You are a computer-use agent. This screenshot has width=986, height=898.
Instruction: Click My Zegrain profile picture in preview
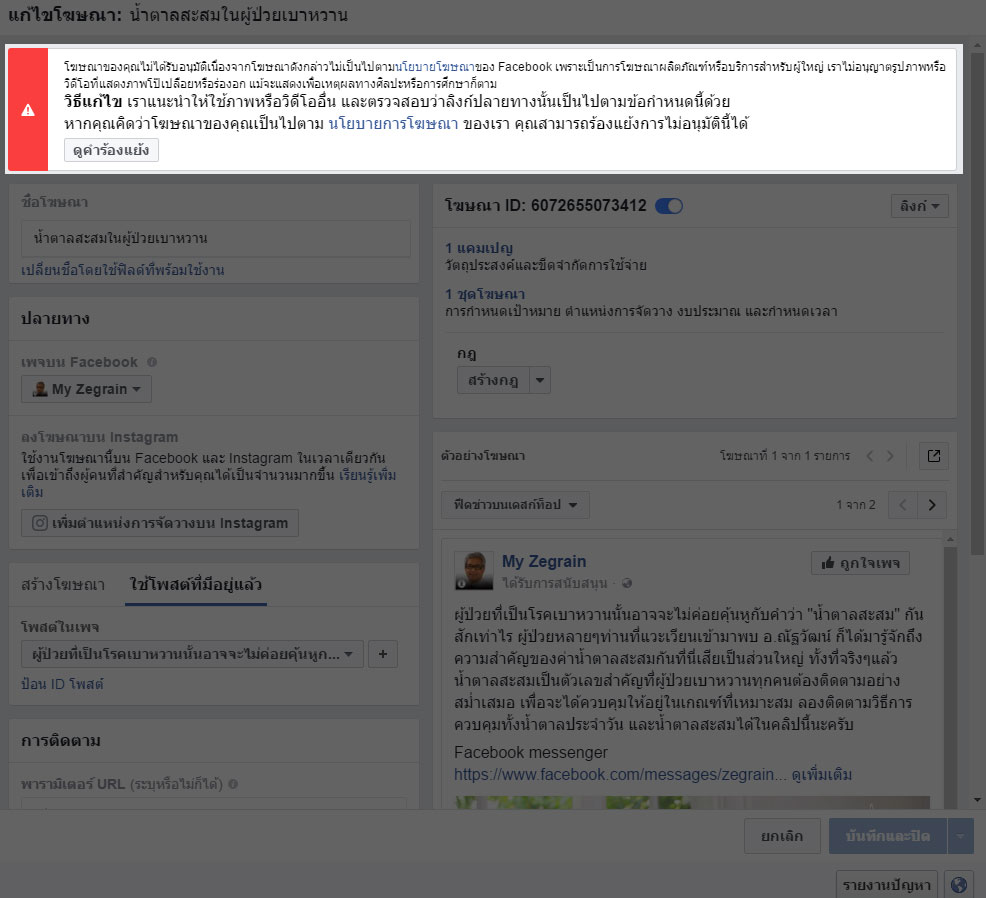point(474,570)
